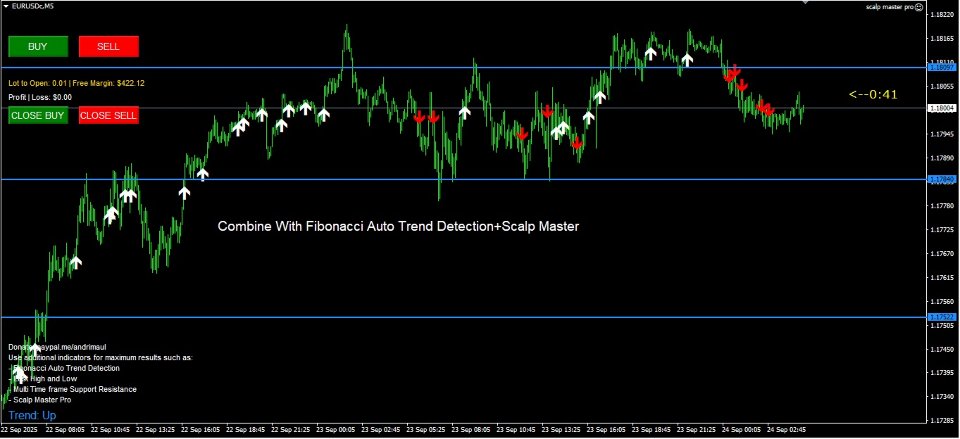Open the EURUSDc,M5 chart dropdown arrow
The width and height of the screenshot is (960, 439).
(x=6, y=6)
